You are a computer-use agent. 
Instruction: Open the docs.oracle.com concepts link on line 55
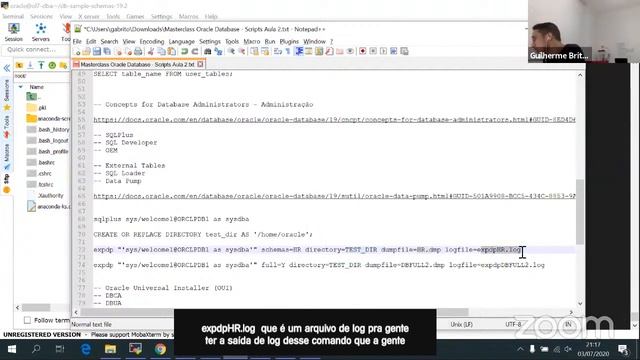tap(334, 120)
